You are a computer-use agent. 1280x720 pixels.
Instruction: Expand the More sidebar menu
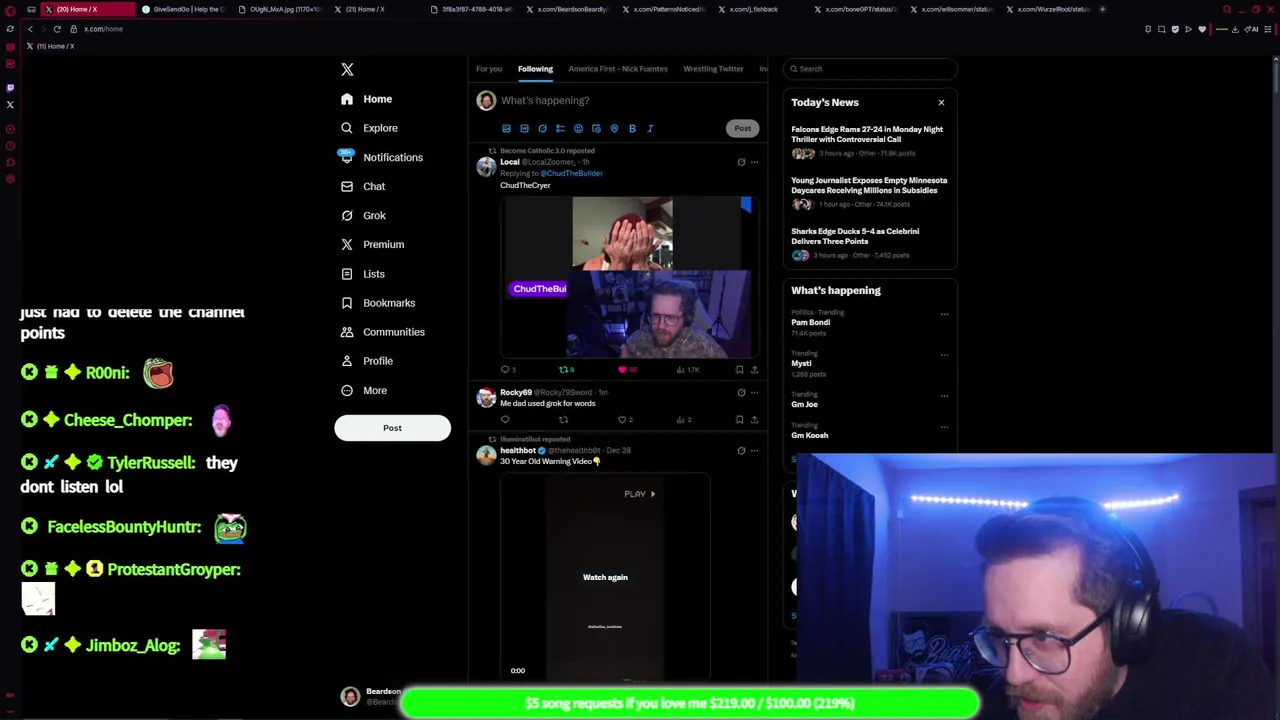tap(363, 390)
